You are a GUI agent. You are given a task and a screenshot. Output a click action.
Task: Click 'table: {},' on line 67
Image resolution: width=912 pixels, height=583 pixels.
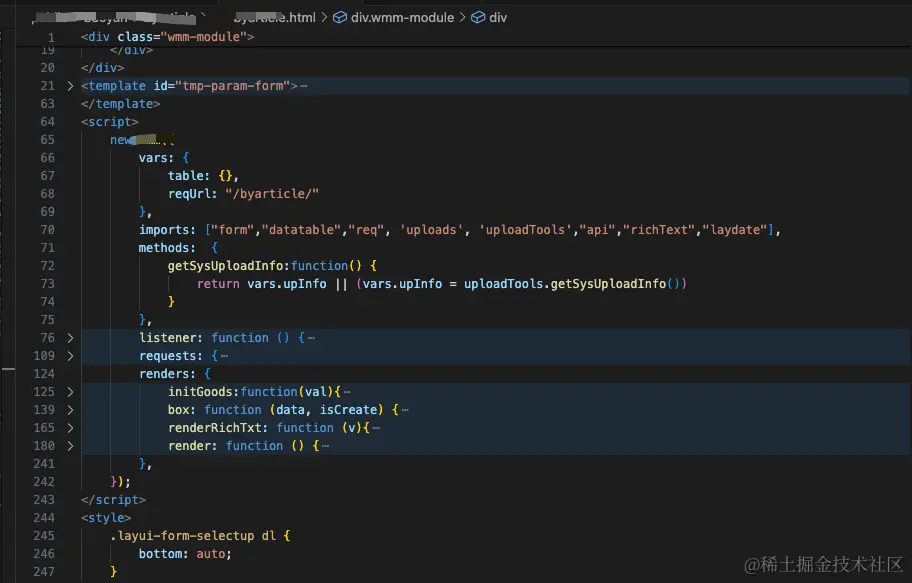pos(203,176)
